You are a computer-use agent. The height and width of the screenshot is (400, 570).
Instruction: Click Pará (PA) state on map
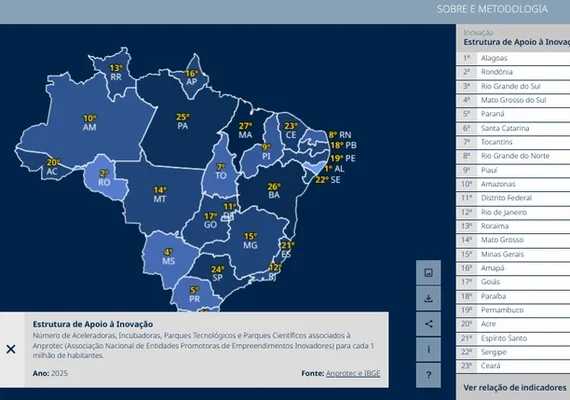[182, 121]
